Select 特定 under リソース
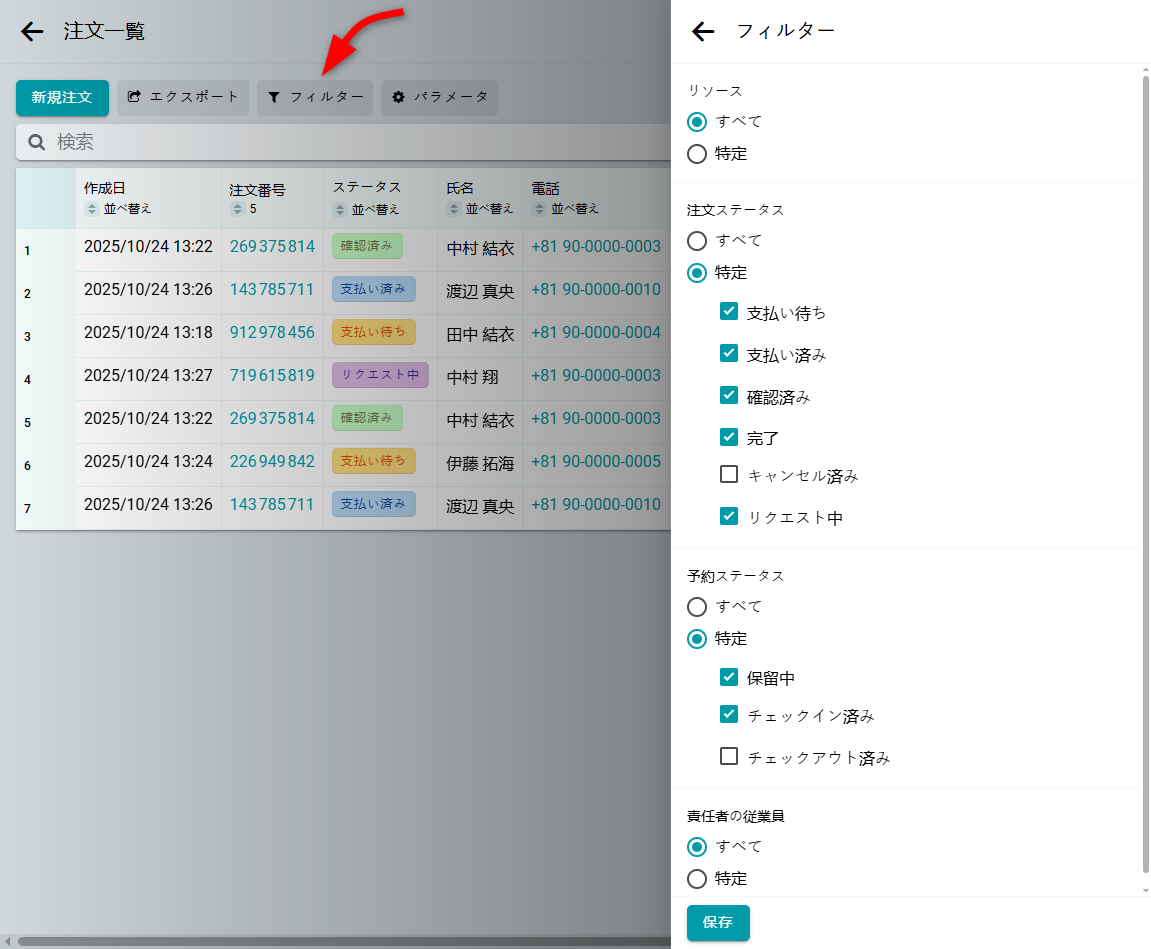The image size is (1151, 949). coord(697,154)
